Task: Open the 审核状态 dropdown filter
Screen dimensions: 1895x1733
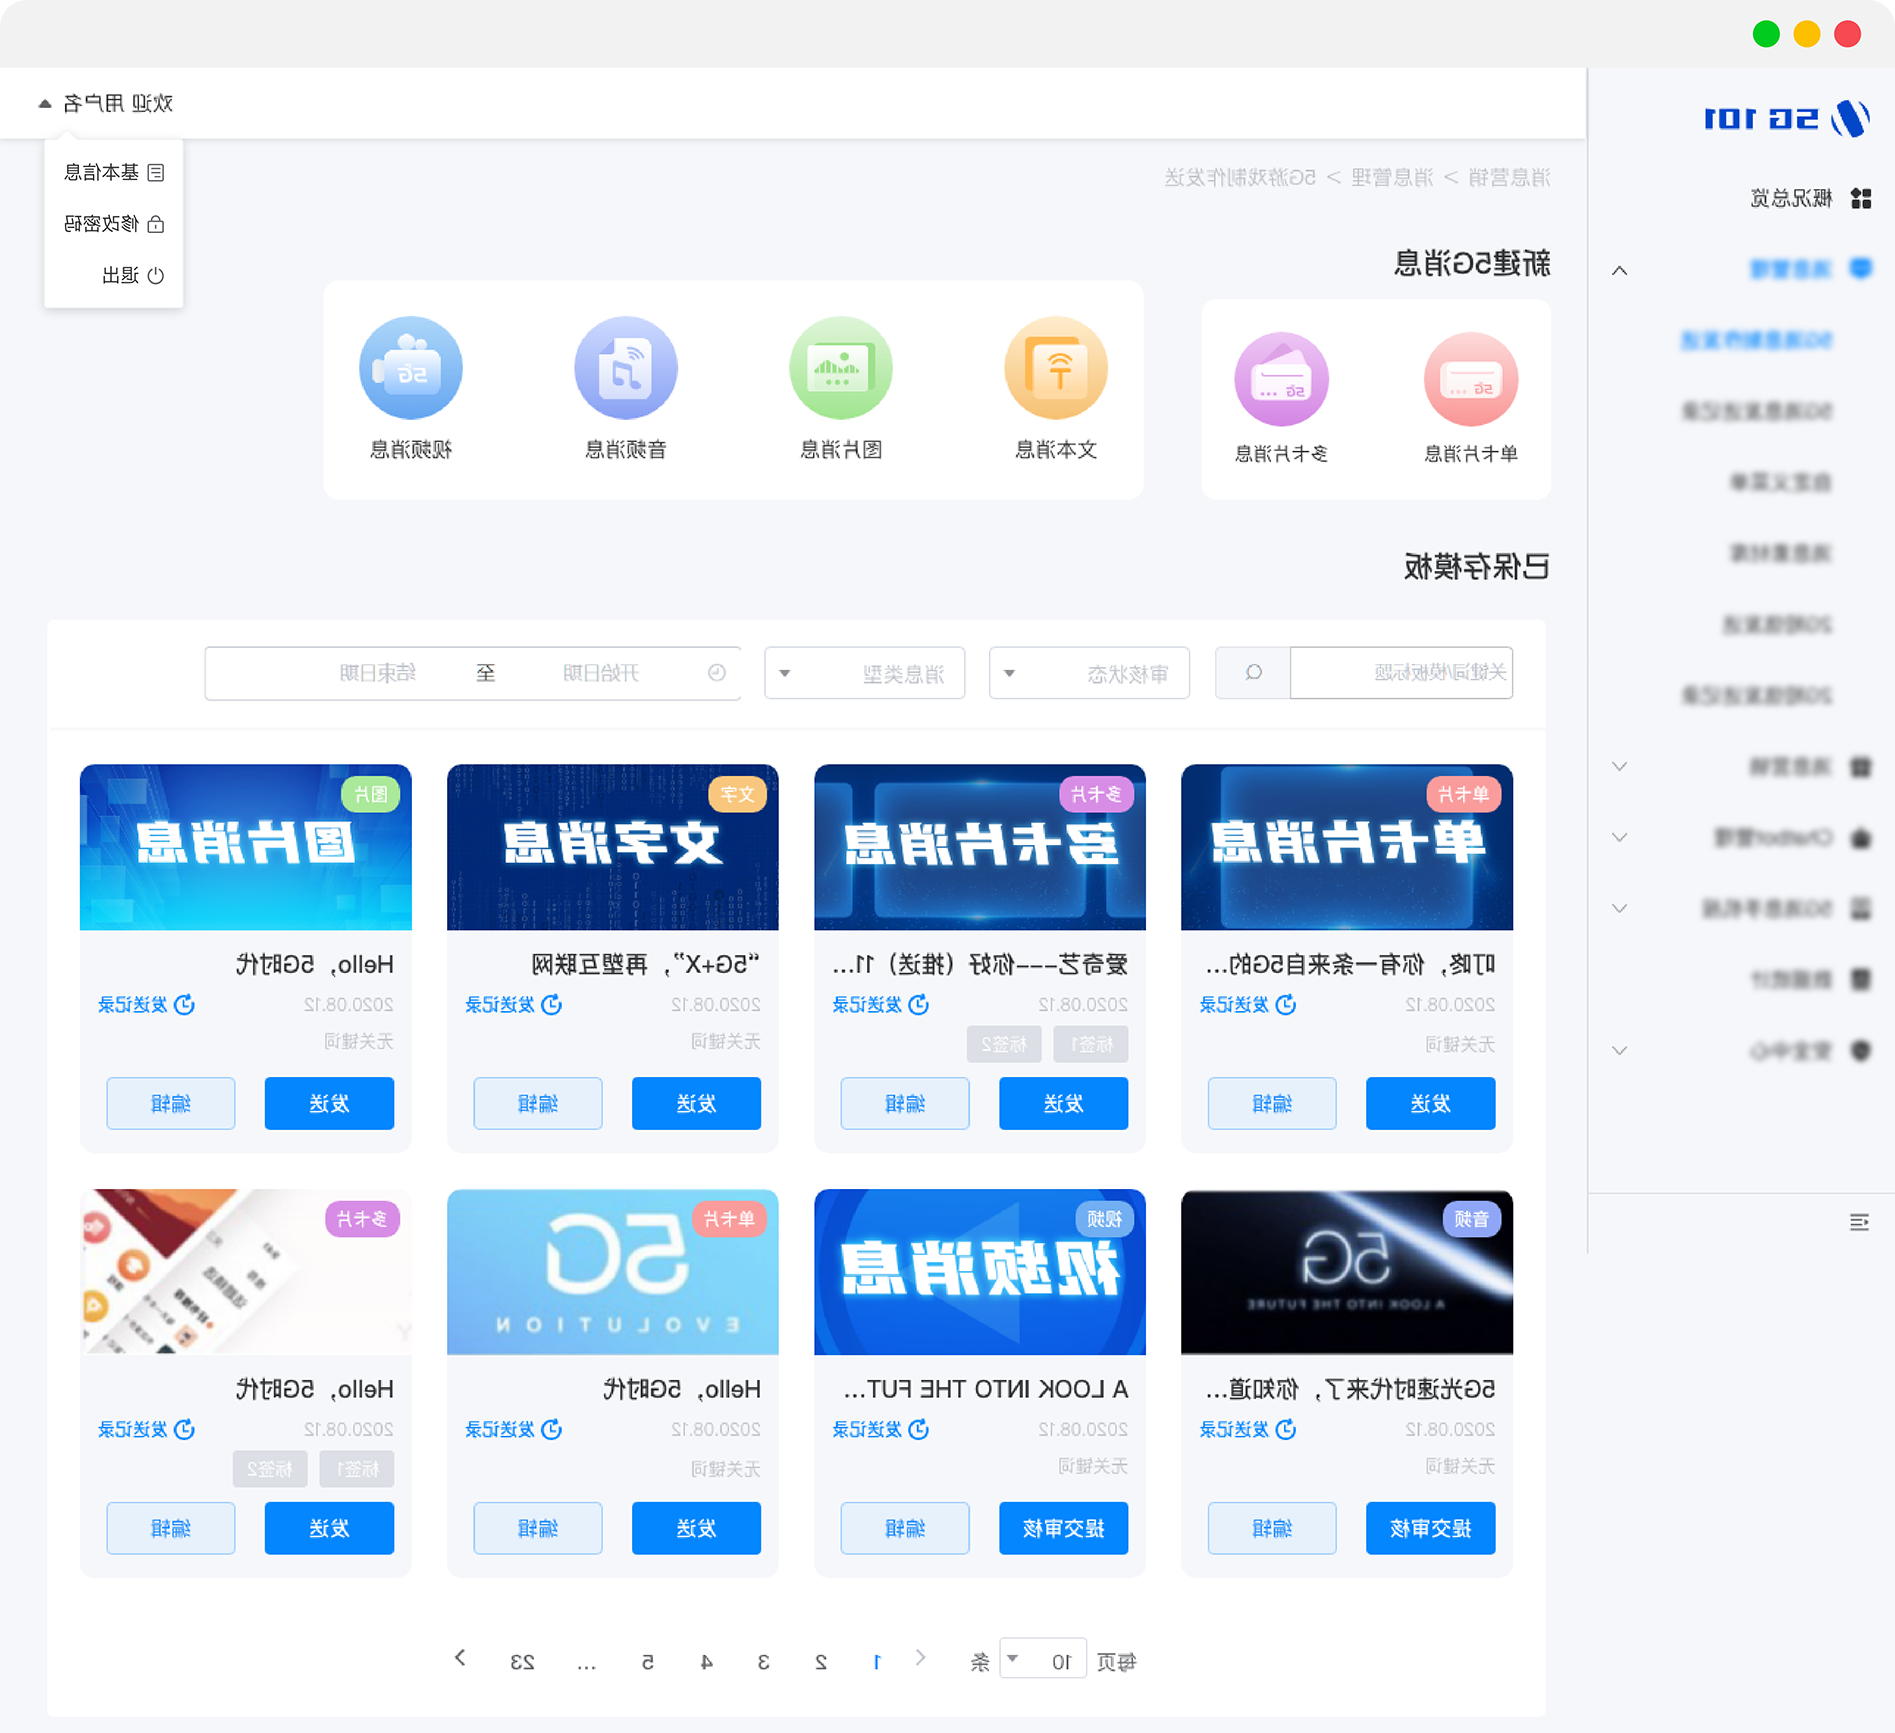Action: click(1088, 673)
